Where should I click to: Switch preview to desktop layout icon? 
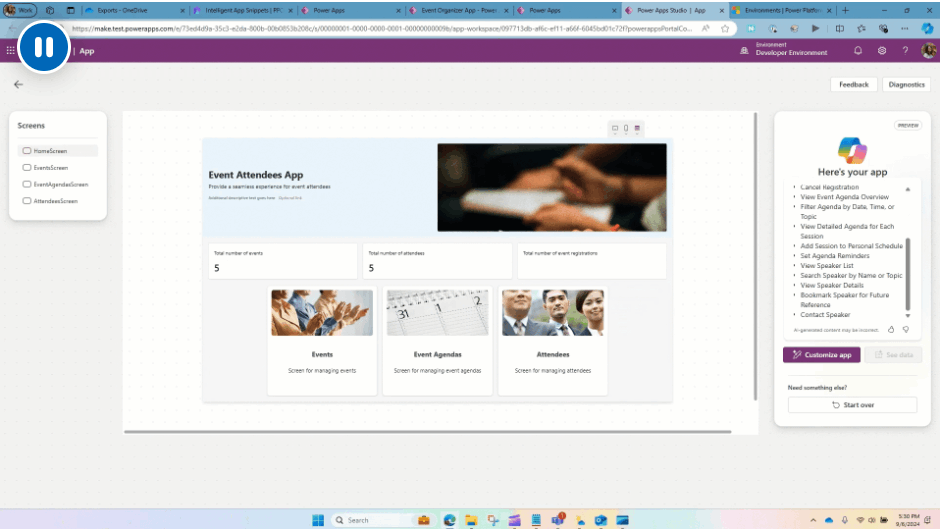(614, 128)
